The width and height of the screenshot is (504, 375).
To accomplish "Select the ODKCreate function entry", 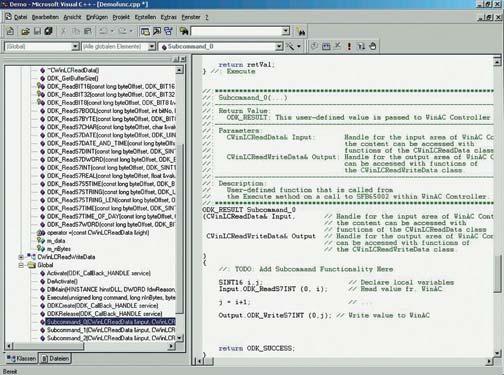I will tap(103, 306).
